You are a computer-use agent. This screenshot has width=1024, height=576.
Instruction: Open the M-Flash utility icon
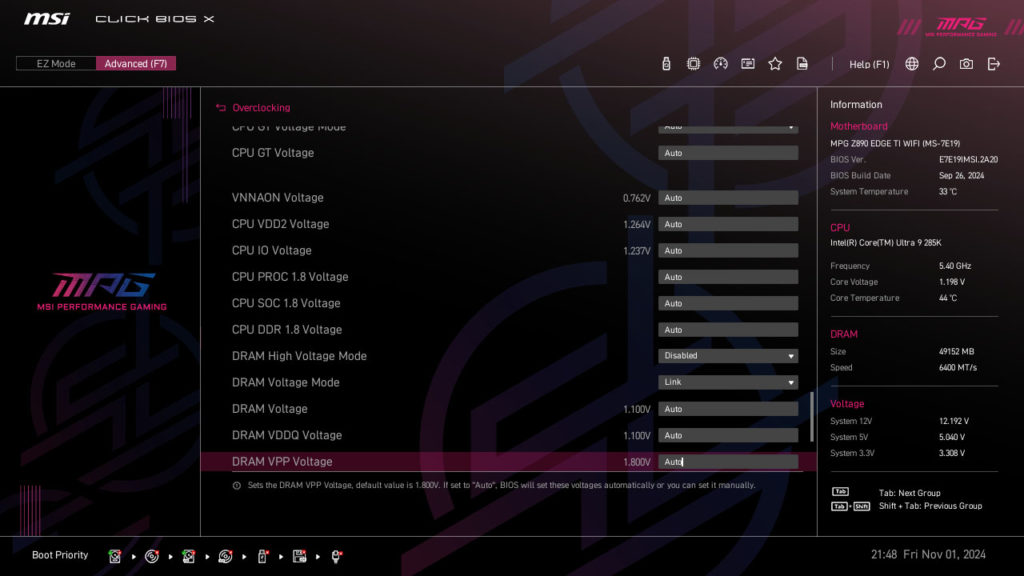(x=666, y=63)
